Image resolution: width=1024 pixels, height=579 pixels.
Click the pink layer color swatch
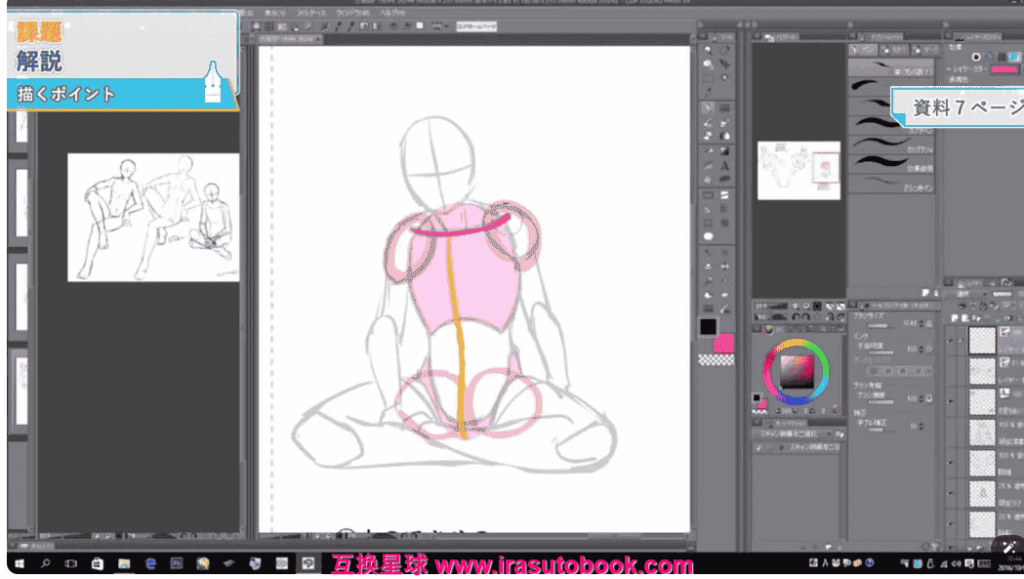1003,70
